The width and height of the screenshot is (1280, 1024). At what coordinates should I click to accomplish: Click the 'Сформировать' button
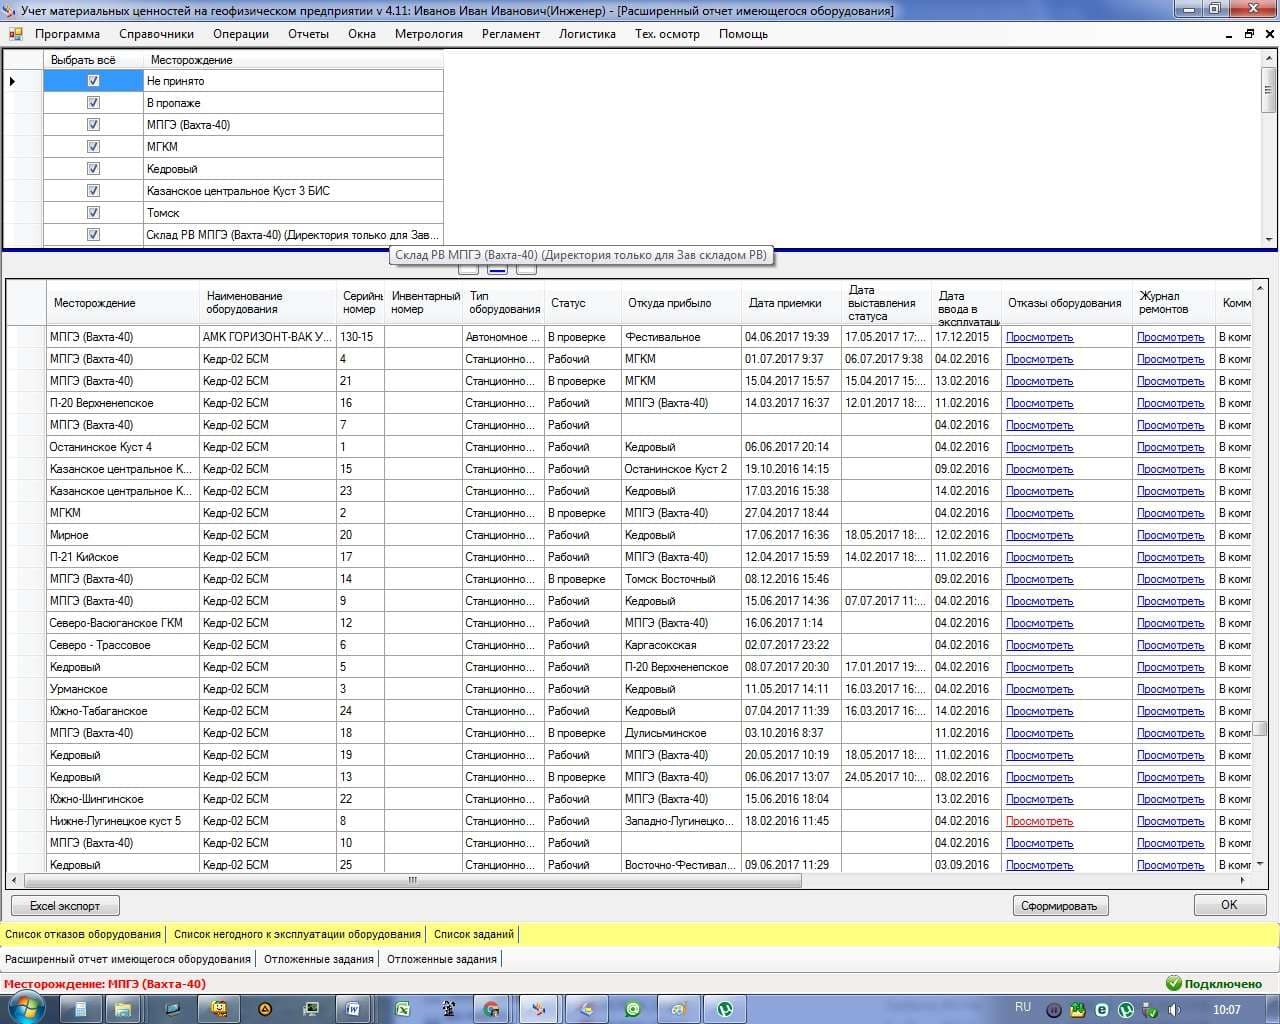tap(1059, 906)
